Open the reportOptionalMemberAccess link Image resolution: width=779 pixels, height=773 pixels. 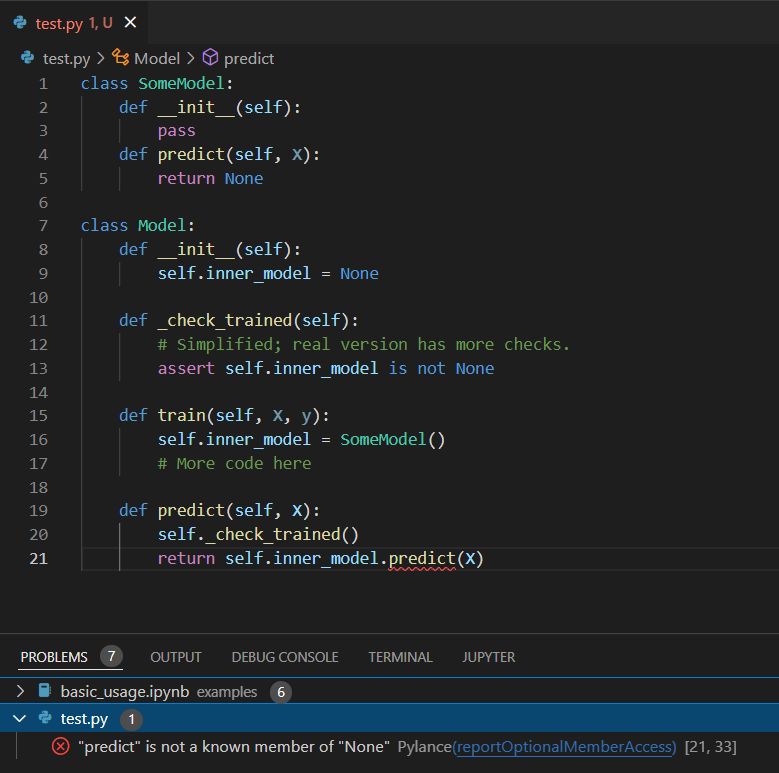(564, 747)
